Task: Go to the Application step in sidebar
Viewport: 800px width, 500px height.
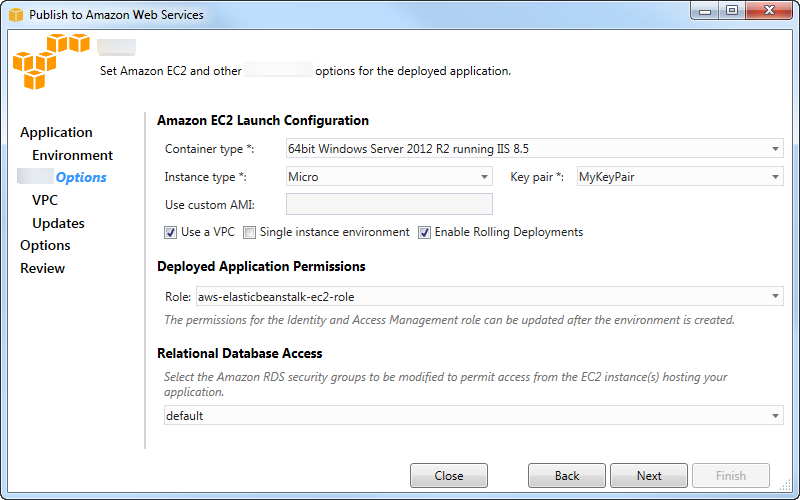Action: pos(56,132)
